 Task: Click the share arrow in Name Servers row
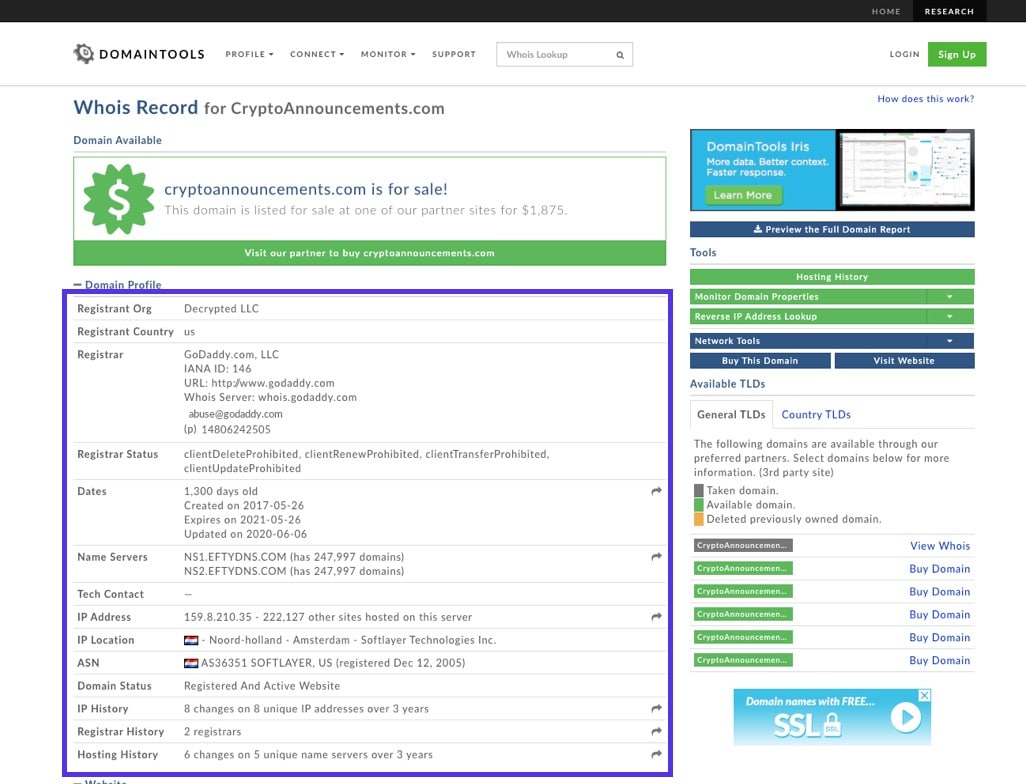click(x=656, y=557)
